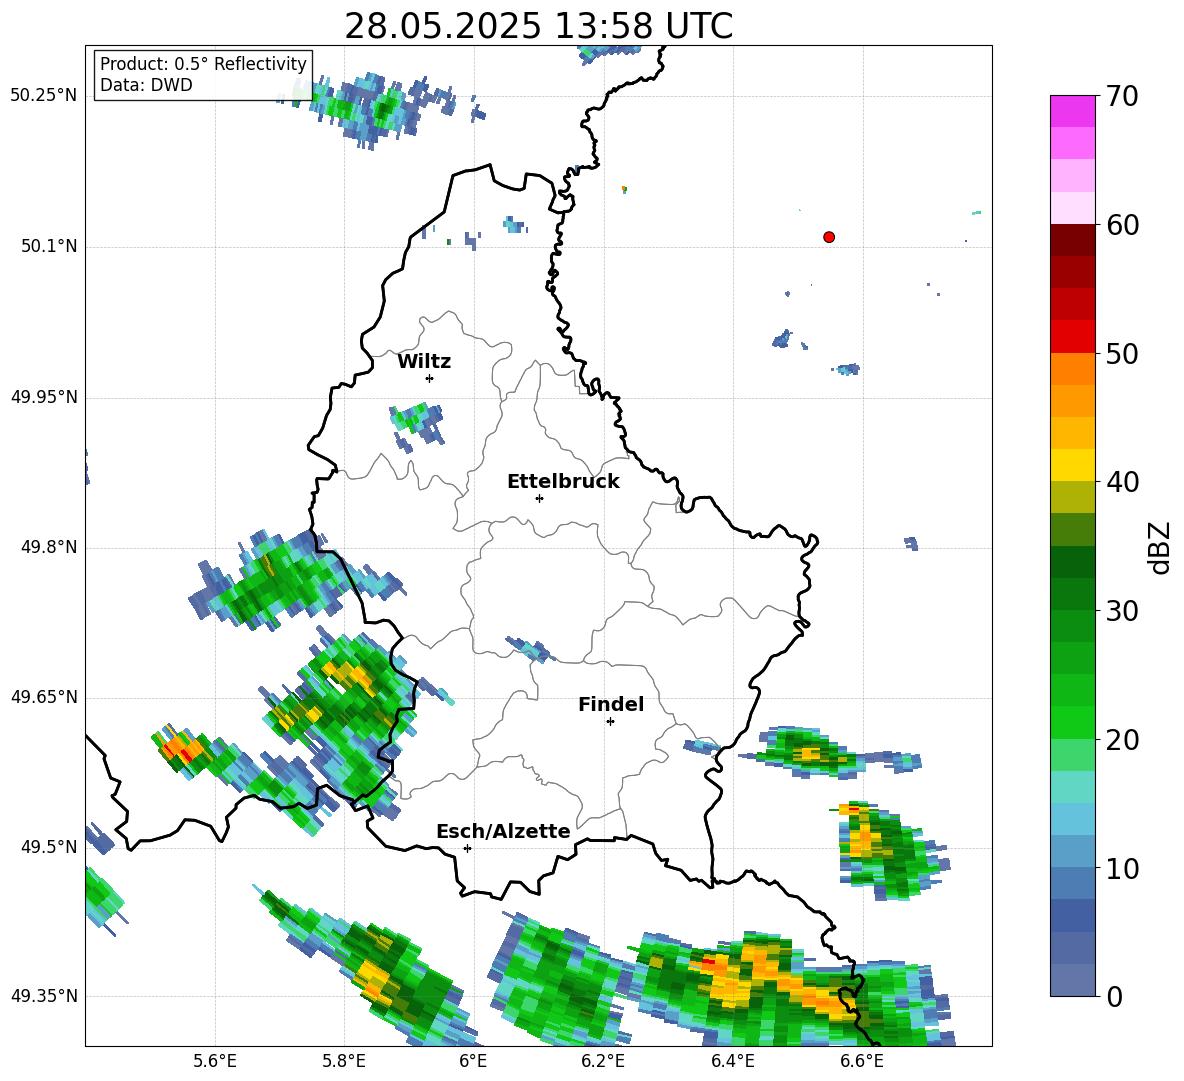
Task: Click the magenta top segment of the colorbar
Action: pyautogui.click(x=1072, y=112)
